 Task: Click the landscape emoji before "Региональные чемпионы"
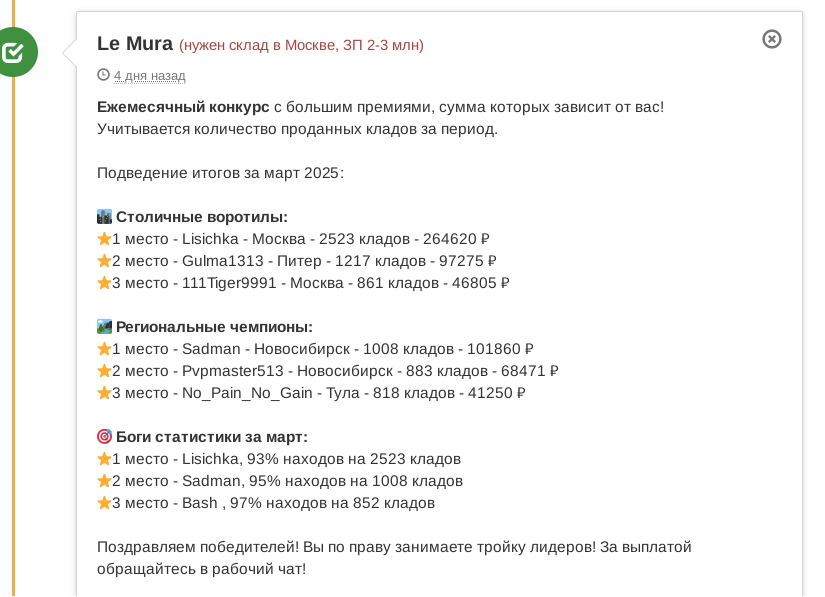click(x=104, y=327)
